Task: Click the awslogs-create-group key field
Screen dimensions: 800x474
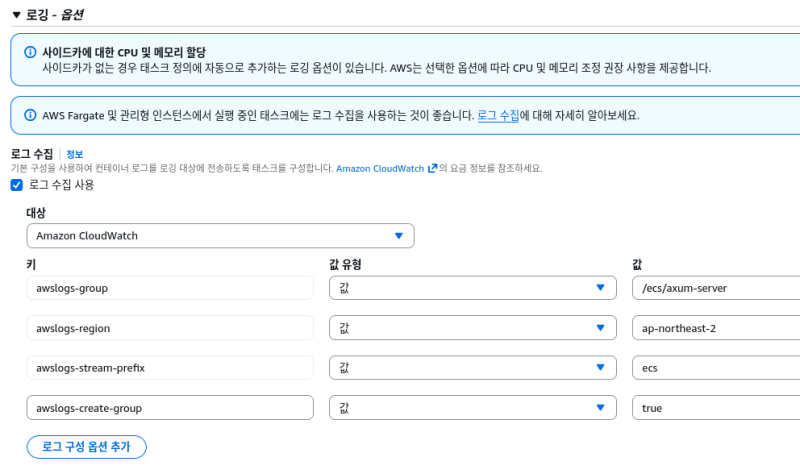Action: [170, 408]
